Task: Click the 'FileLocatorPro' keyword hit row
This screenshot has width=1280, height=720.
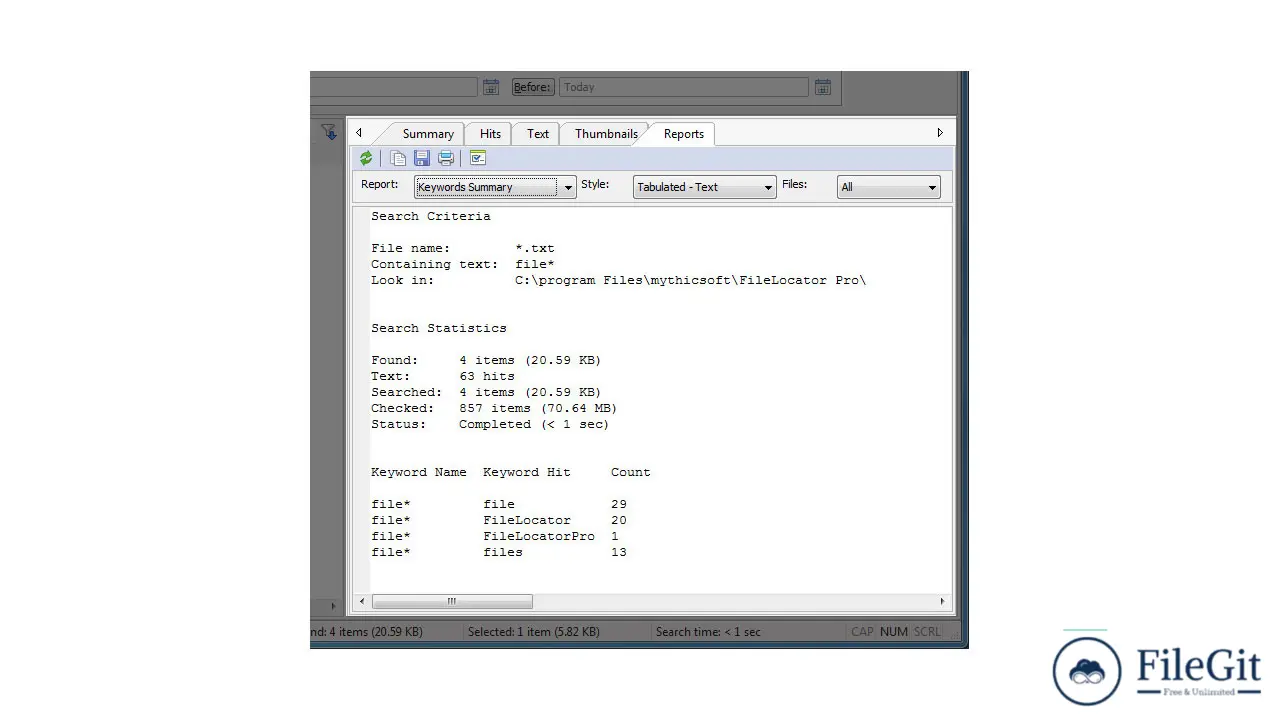Action: click(539, 536)
